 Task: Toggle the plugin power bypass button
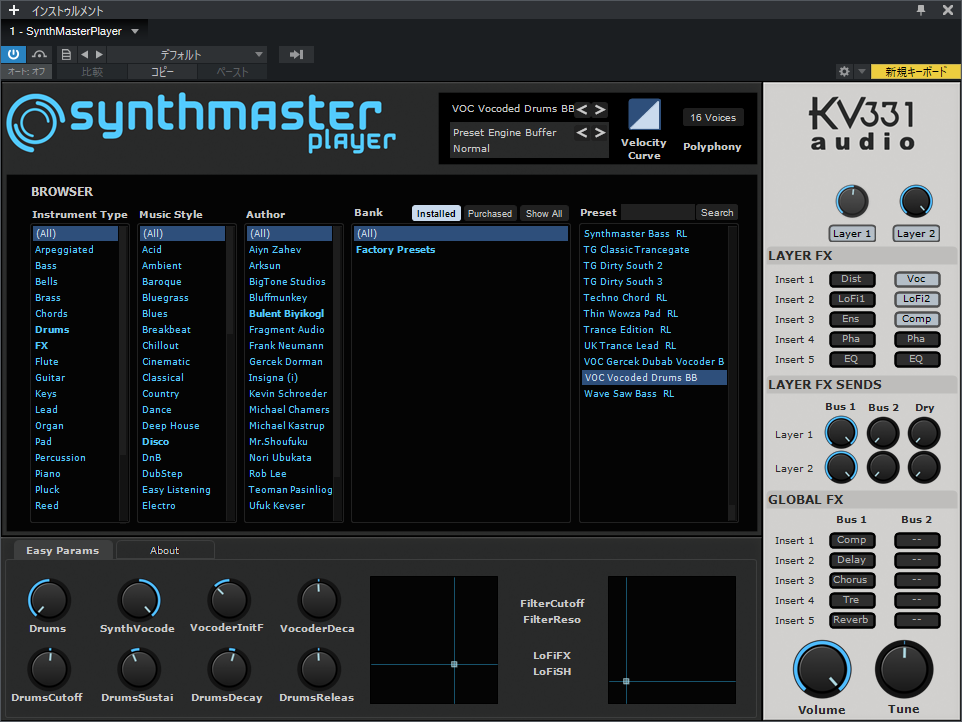13,54
